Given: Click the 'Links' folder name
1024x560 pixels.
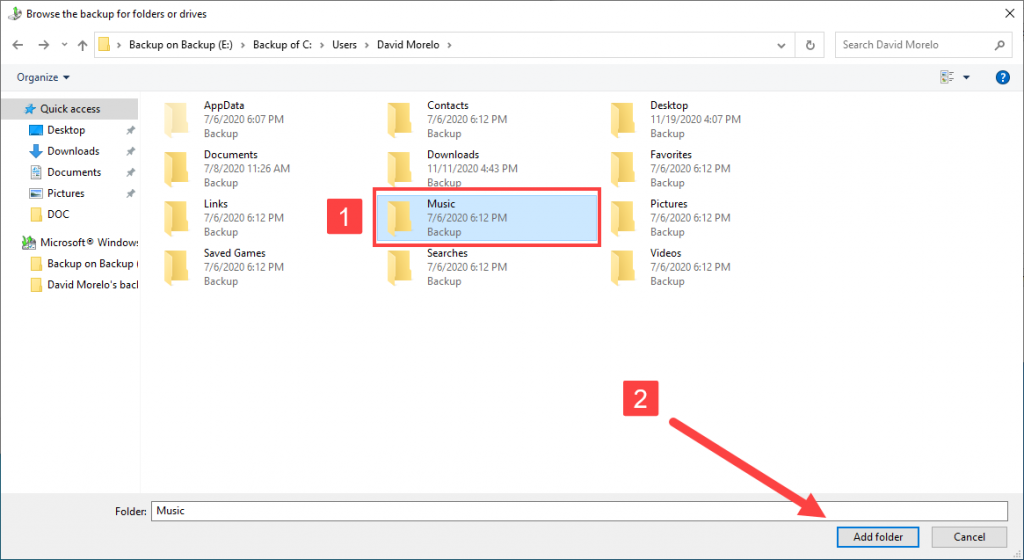Looking at the screenshot, I should click(x=216, y=204).
